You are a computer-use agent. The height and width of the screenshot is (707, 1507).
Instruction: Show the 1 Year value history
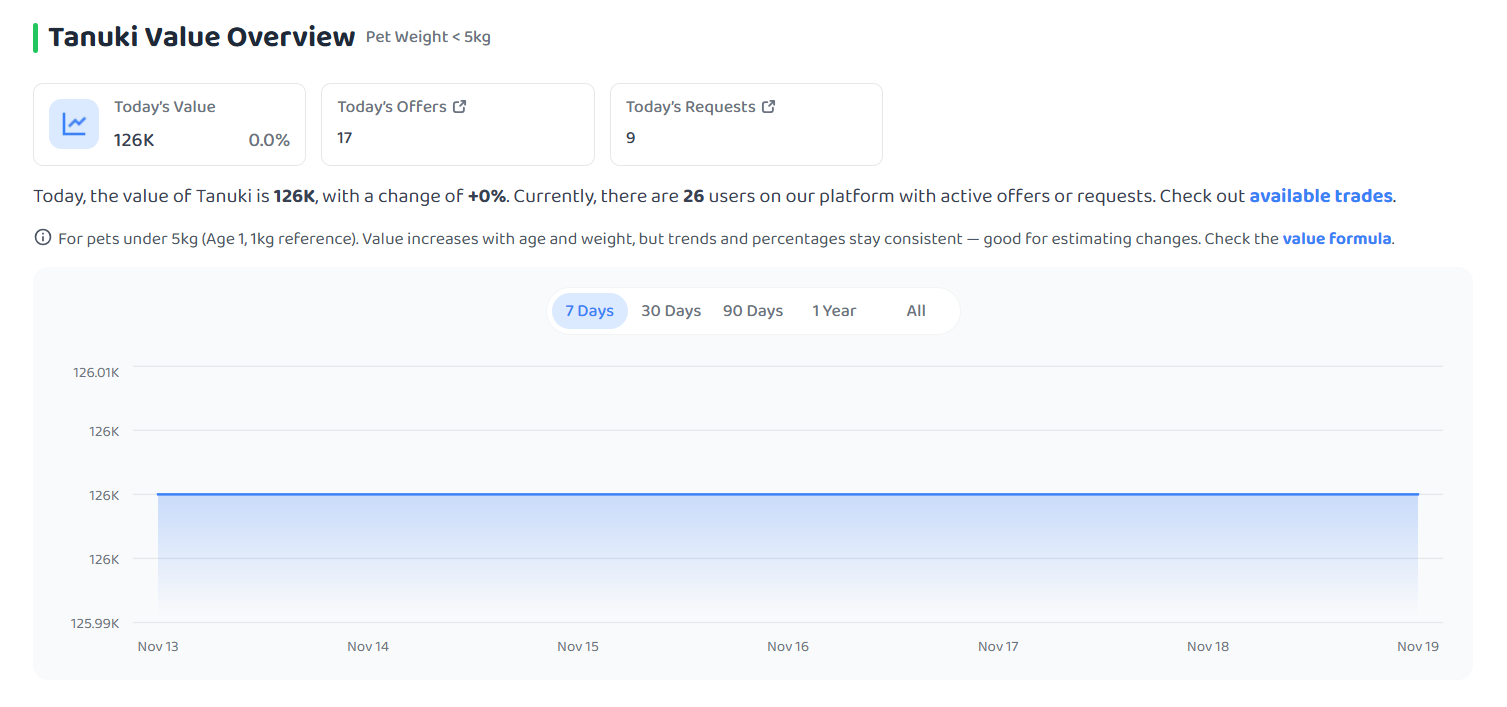[x=834, y=311]
